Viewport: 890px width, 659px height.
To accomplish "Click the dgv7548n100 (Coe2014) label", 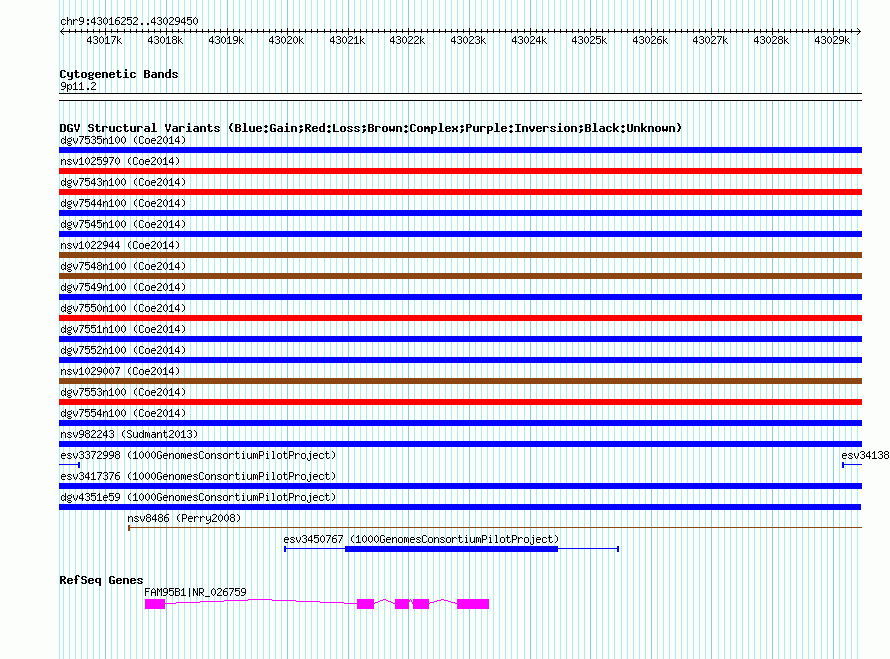I will 123,266.
